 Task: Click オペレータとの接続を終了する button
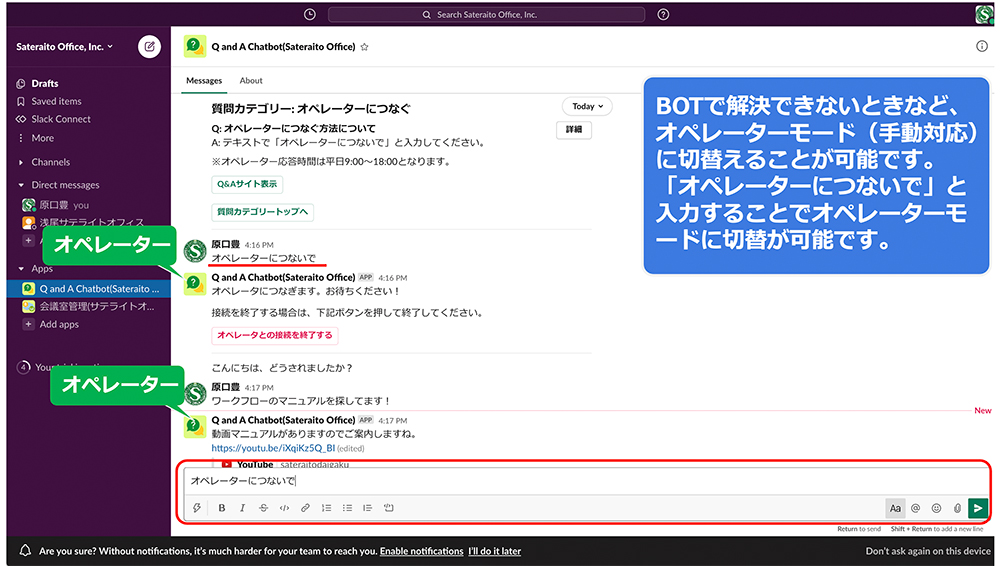tap(275, 335)
